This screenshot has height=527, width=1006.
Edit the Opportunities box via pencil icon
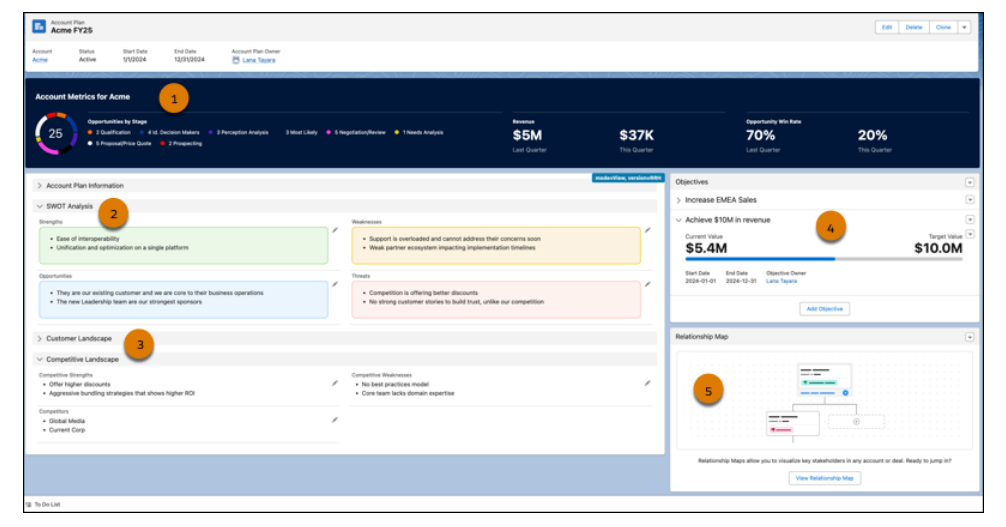[336, 284]
